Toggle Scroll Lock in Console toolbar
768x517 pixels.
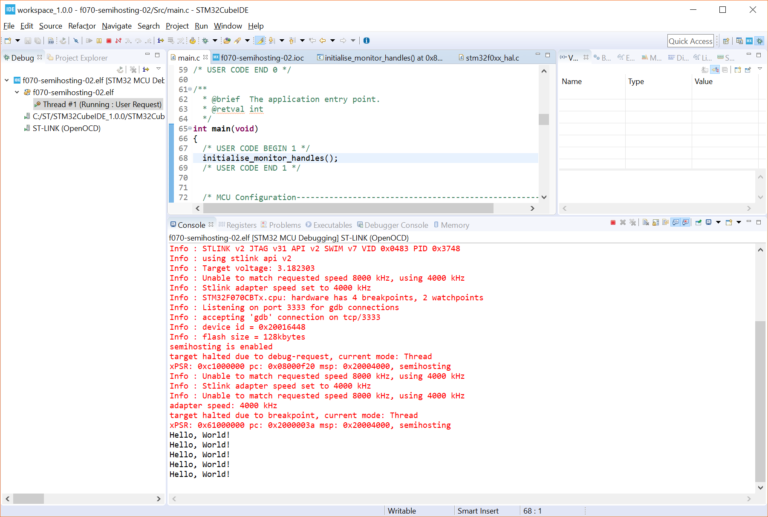tap(655, 223)
